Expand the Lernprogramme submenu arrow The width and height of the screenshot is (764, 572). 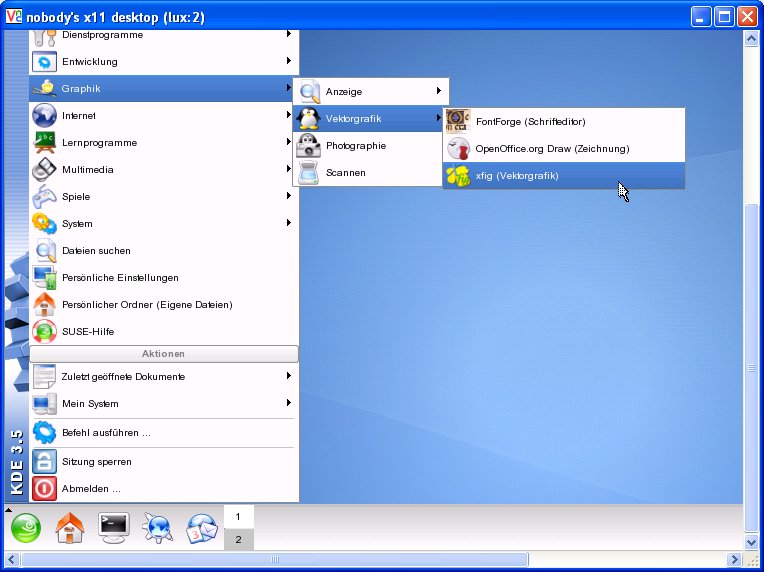[289, 142]
